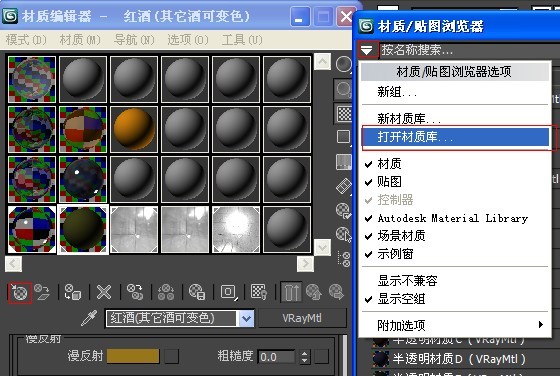This screenshot has width=560, height=376.
Task: Open the browser options dropdown arrow
Action: pos(367,50)
